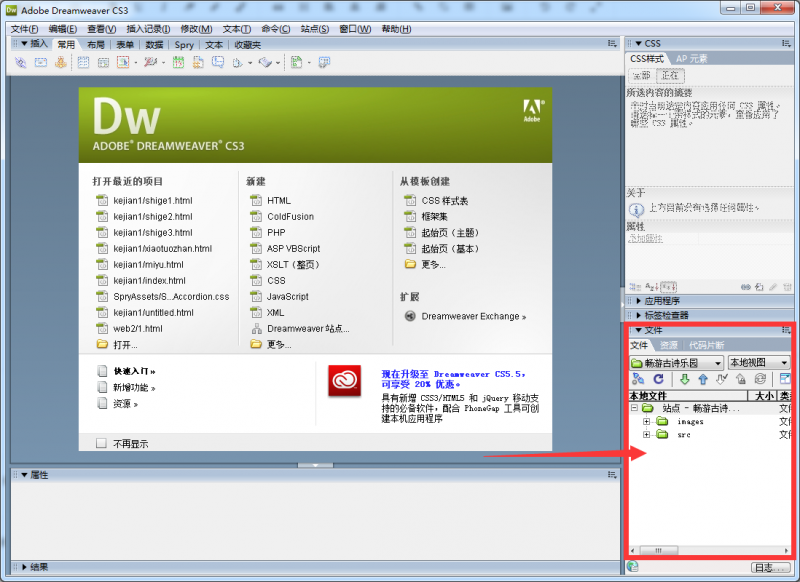Show category view in CSS panel
The height and width of the screenshot is (582, 800).
pos(635,287)
